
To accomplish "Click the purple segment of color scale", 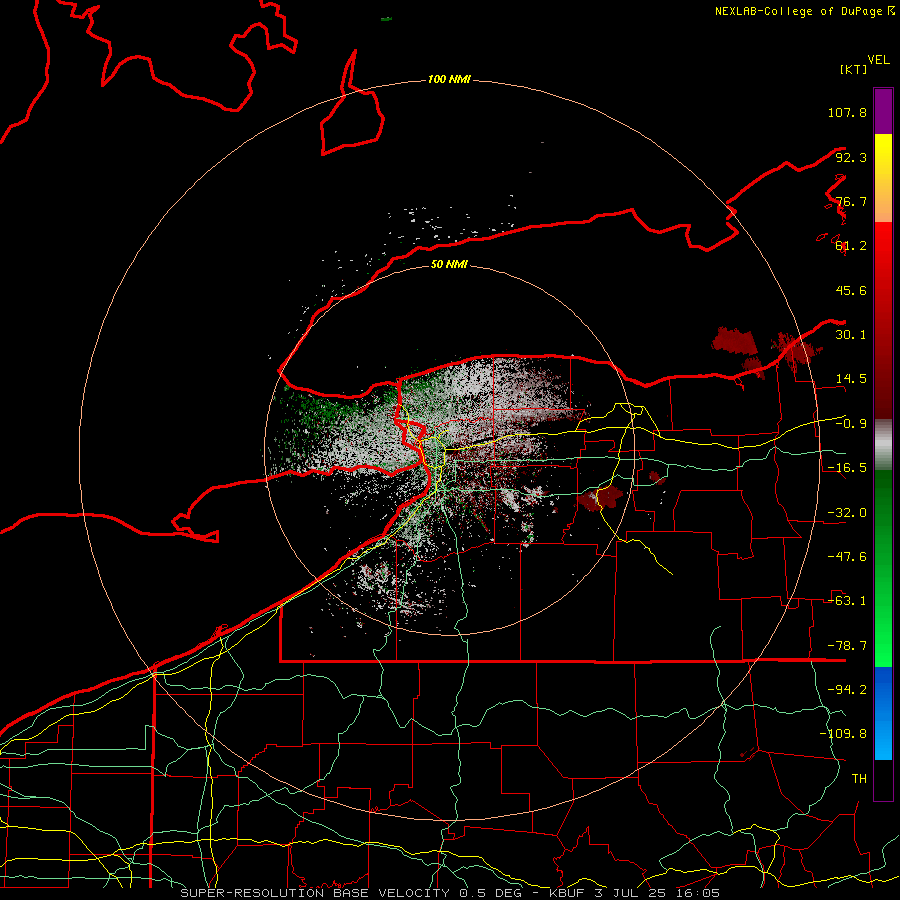I will point(883,111).
